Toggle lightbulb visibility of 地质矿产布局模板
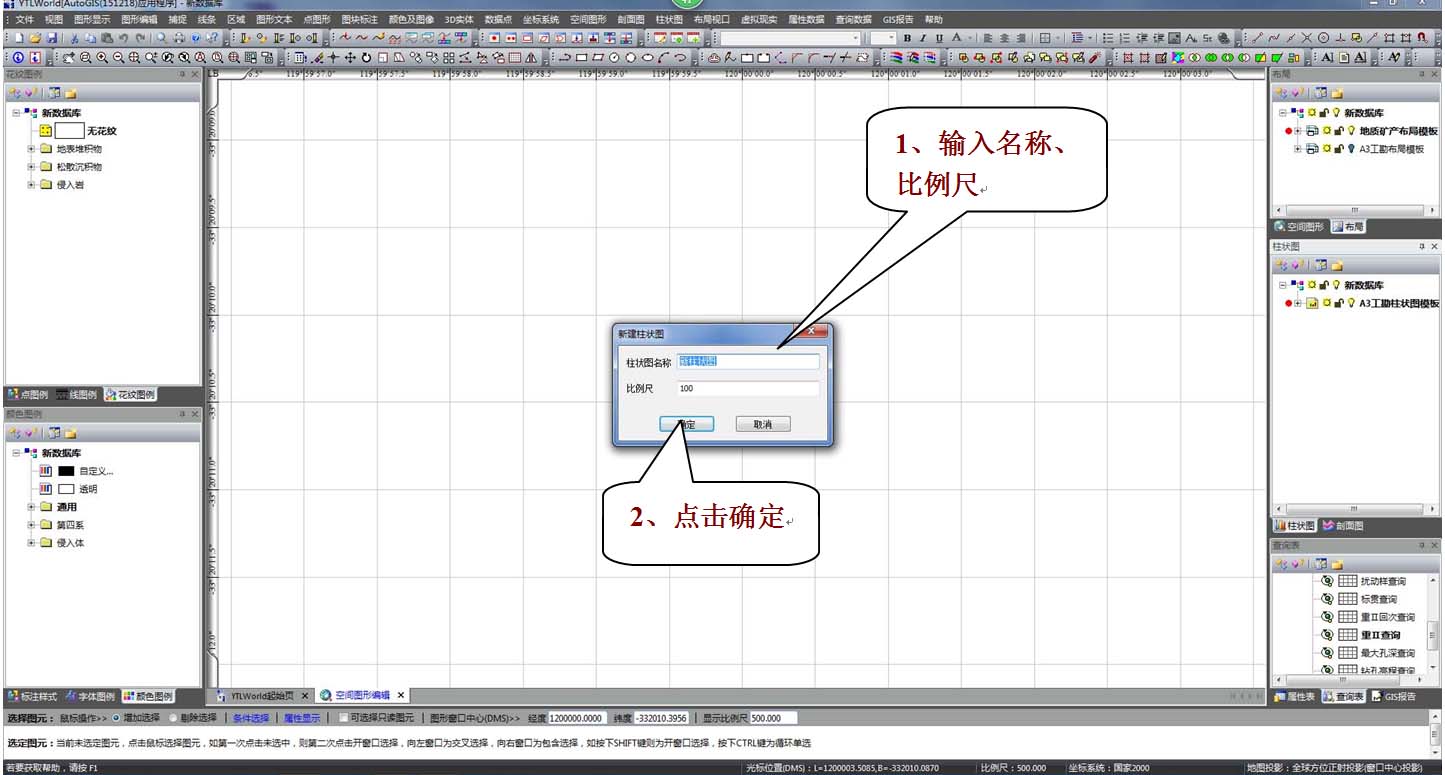This screenshot has height=775, width=1445. click(x=1351, y=131)
